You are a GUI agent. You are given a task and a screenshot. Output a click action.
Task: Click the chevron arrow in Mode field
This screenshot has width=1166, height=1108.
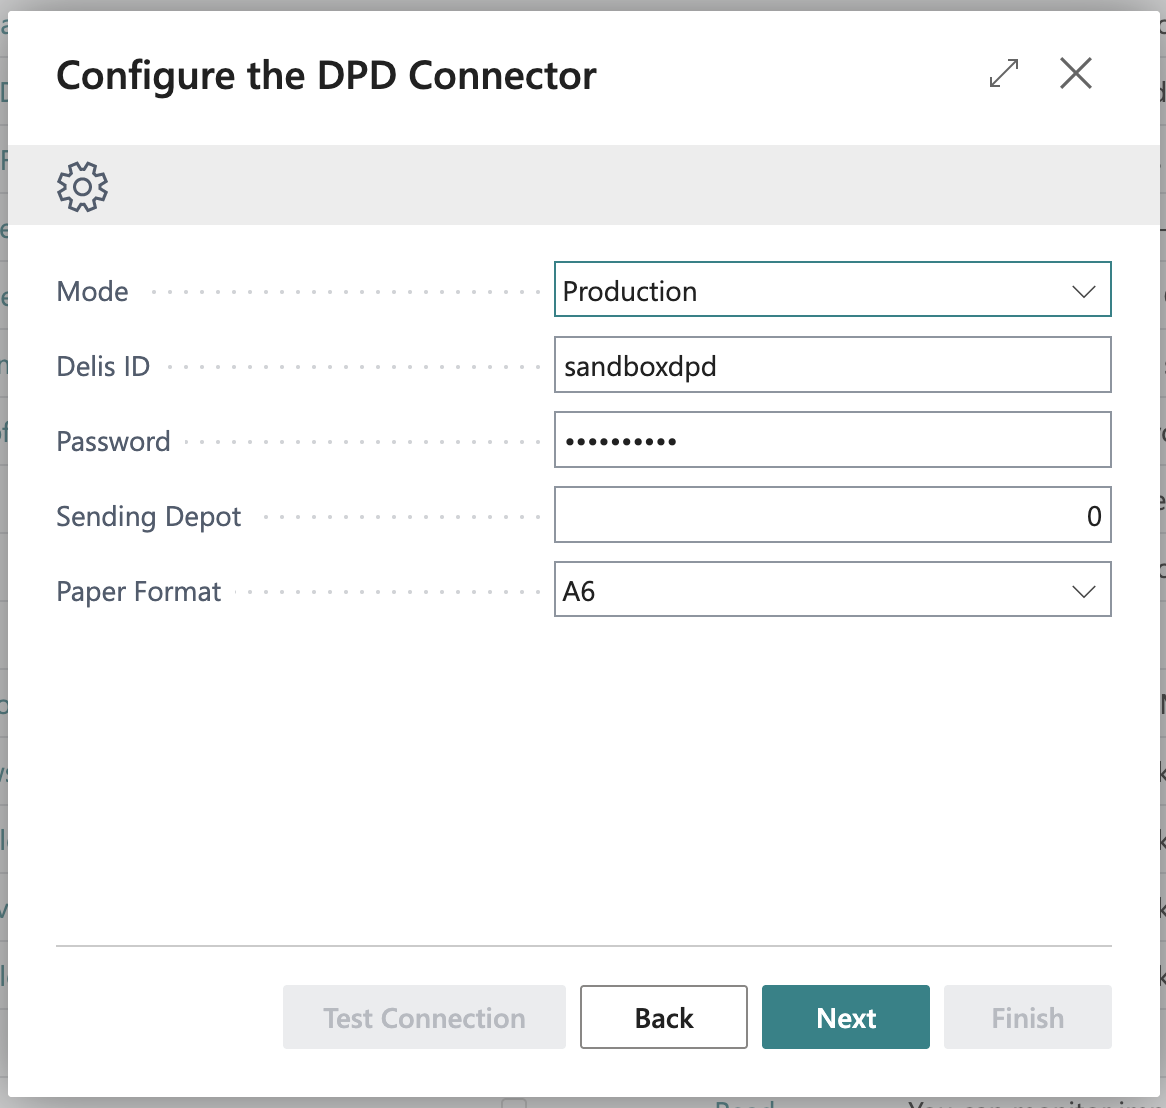(x=1084, y=291)
